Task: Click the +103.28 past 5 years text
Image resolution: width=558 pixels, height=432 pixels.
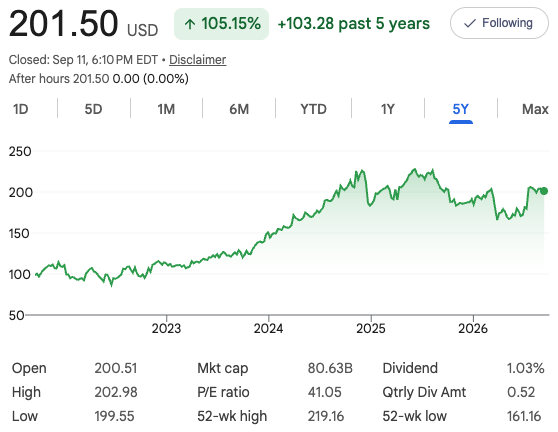Action: [x=354, y=23]
